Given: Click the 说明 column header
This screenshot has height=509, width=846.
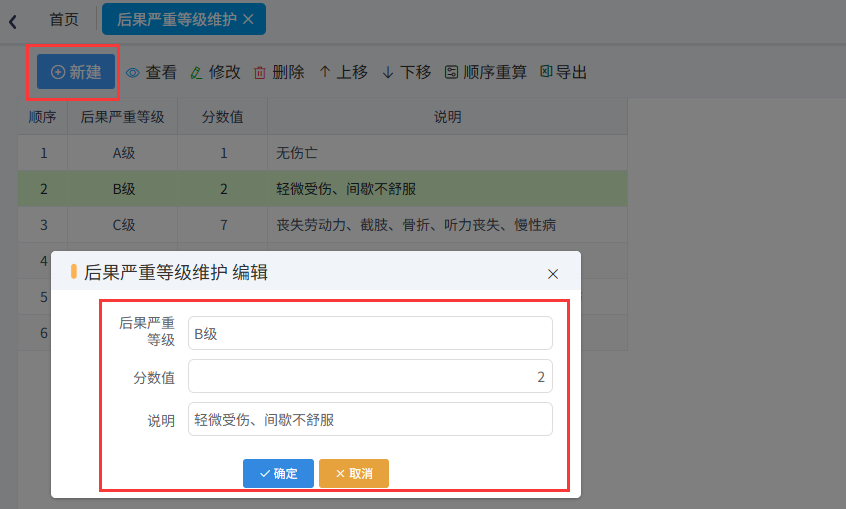Looking at the screenshot, I should [447, 117].
